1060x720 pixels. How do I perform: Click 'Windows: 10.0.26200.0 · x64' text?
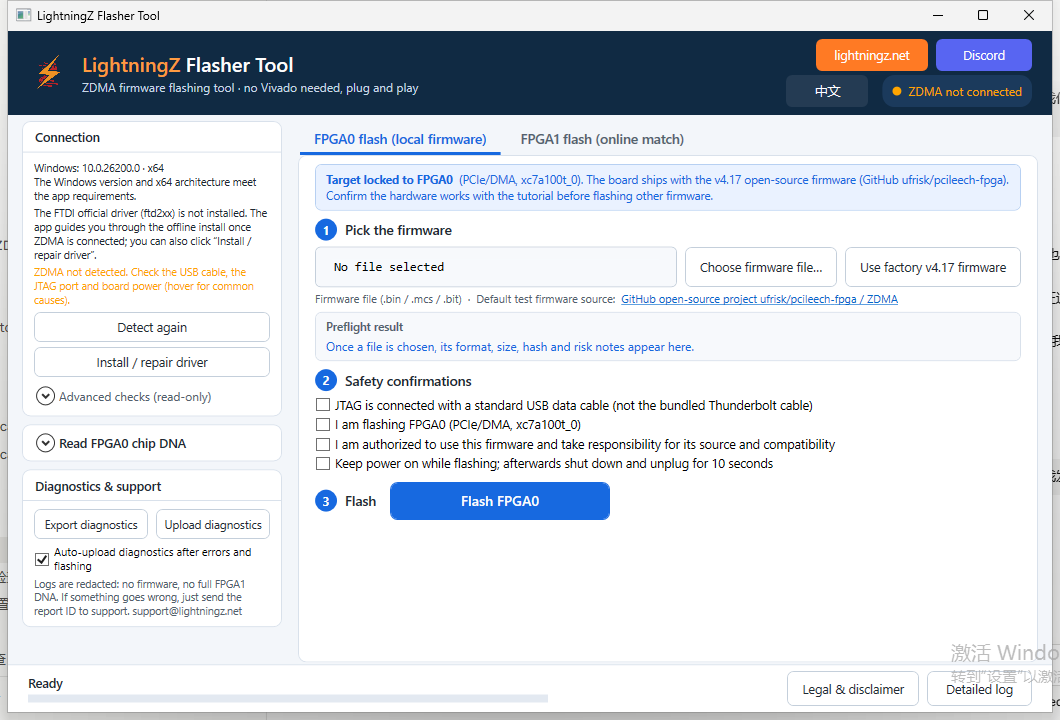click(99, 168)
